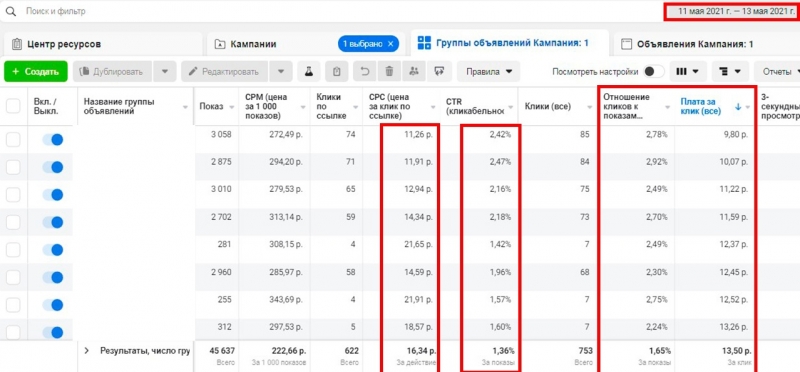
Task: Click Отношение кликов к показам header
Action: [636, 106]
